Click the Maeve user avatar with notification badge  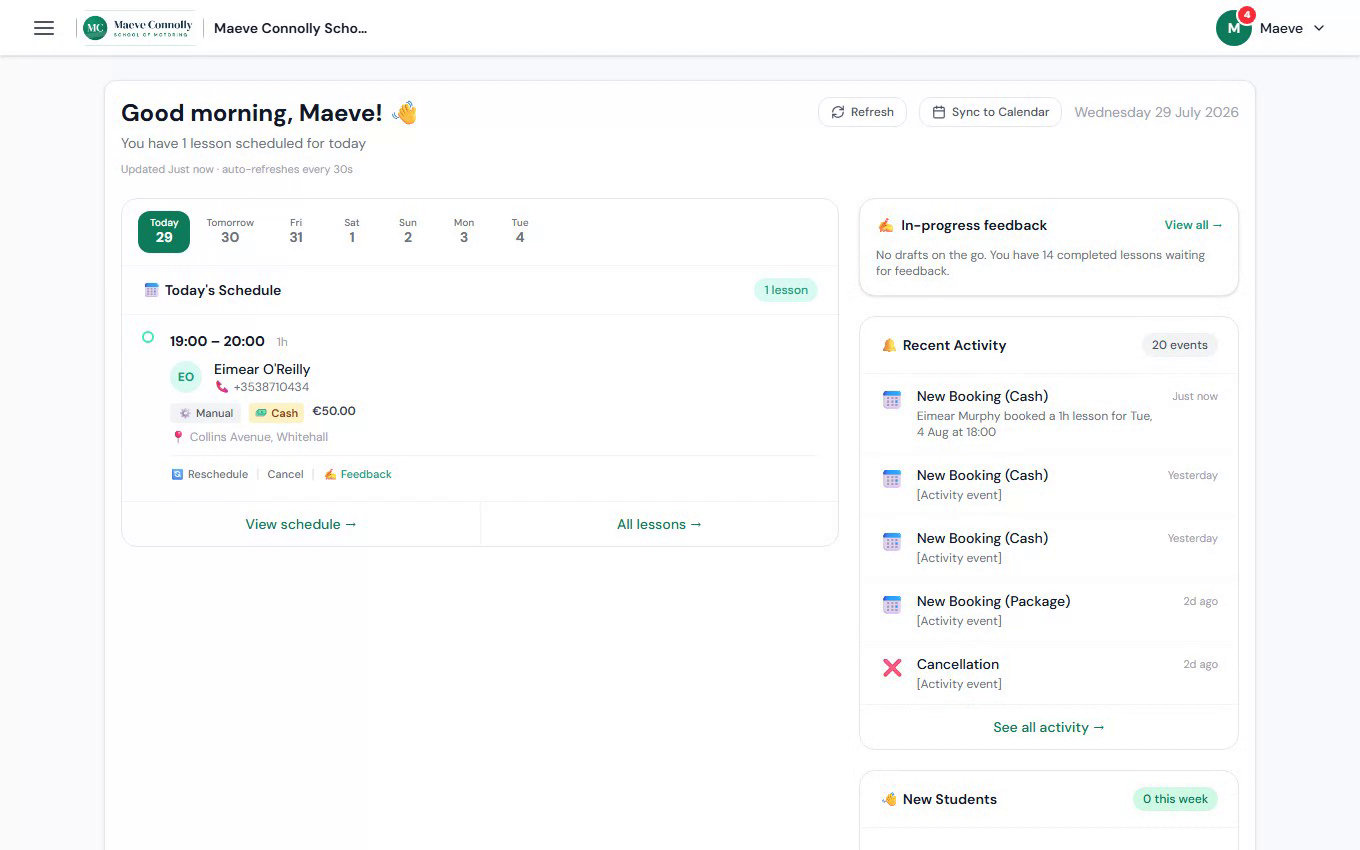[1234, 28]
